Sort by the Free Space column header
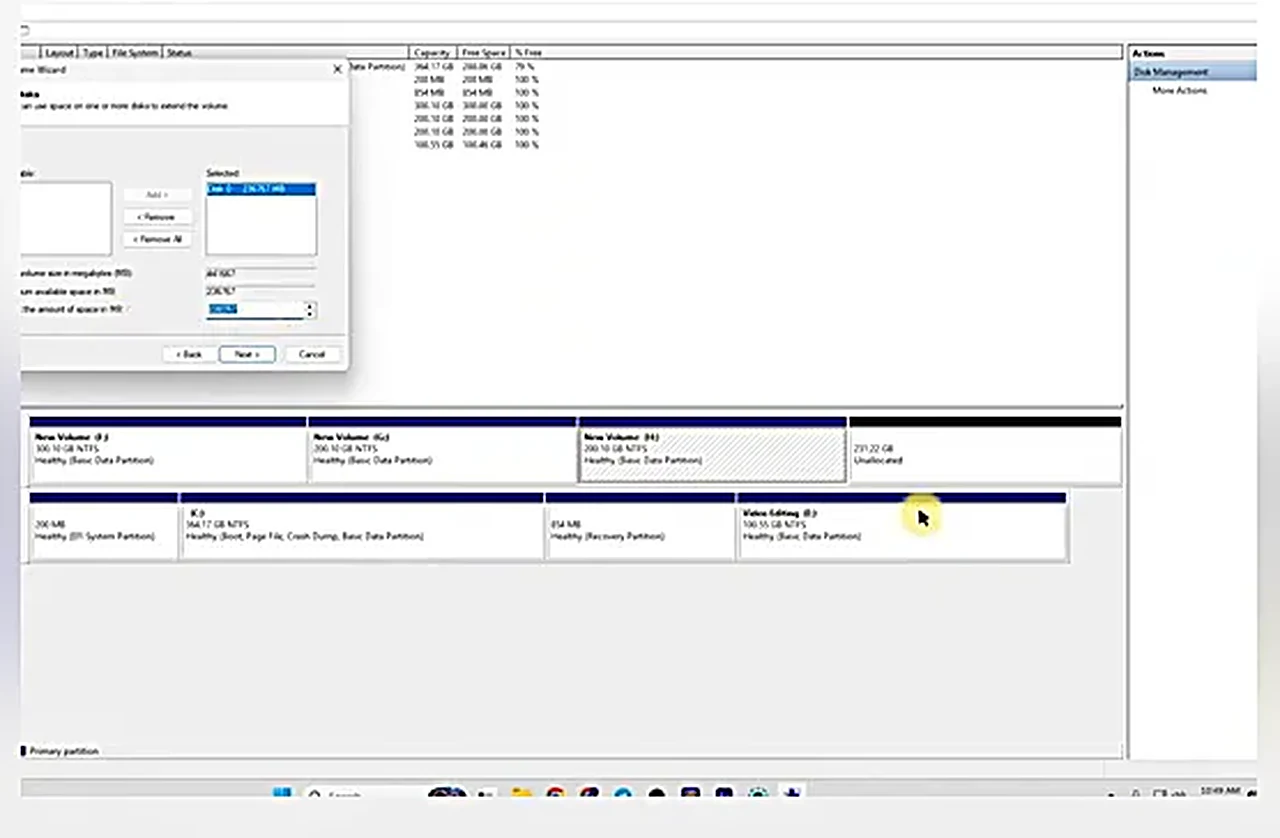Screen dimensions: 1280x838 tap(483, 52)
